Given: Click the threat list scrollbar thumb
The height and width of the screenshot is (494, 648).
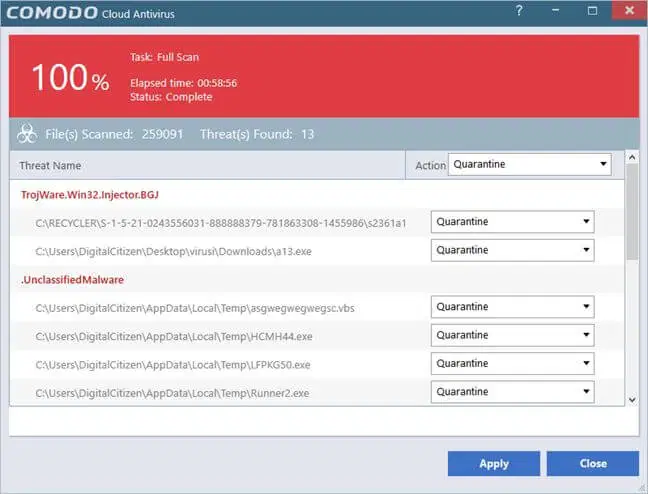Looking at the screenshot, I should coord(632,212).
